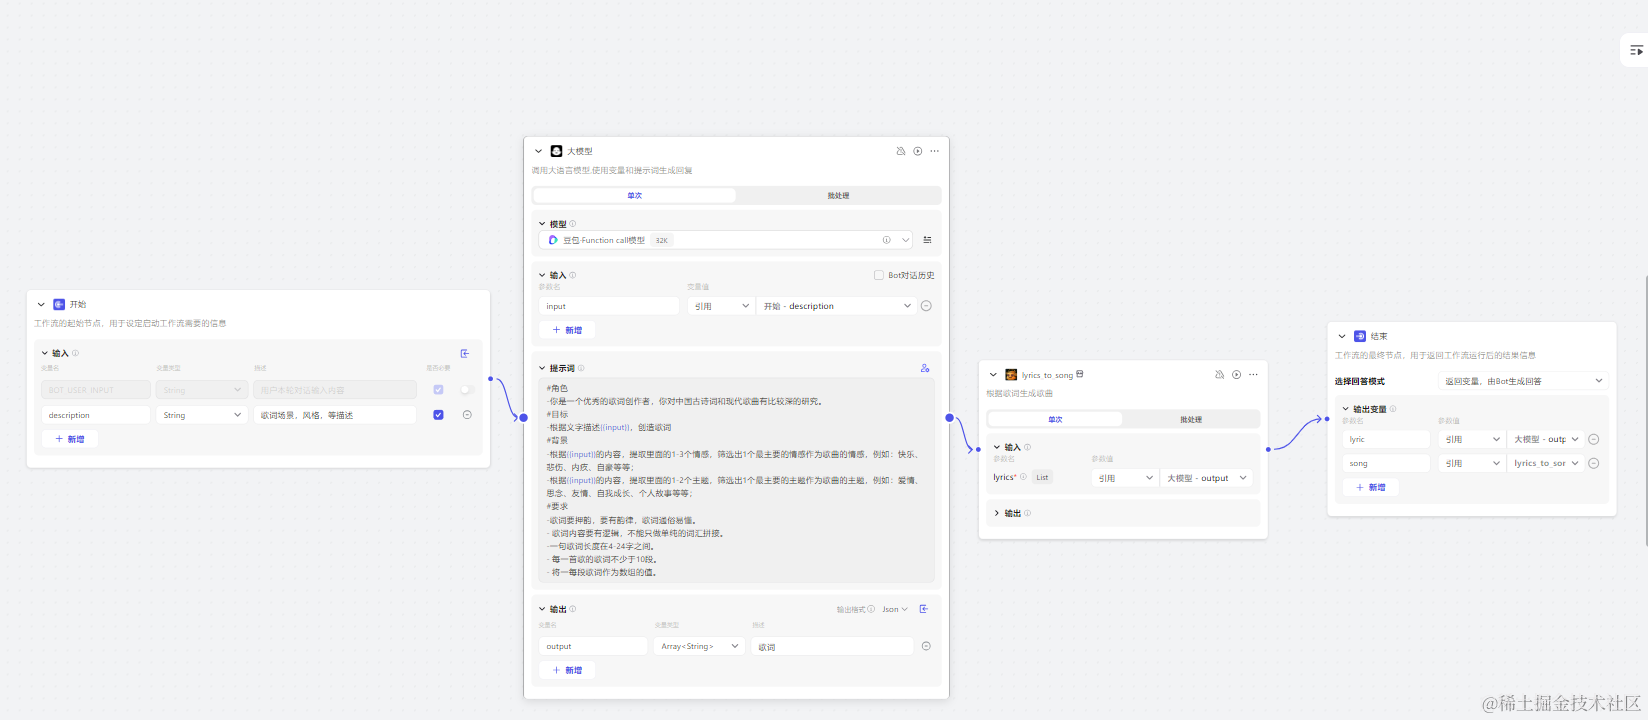Remove the input parameter row in 大模型 node
This screenshot has width=1648, height=720.
pyautogui.click(x=926, y=306)
